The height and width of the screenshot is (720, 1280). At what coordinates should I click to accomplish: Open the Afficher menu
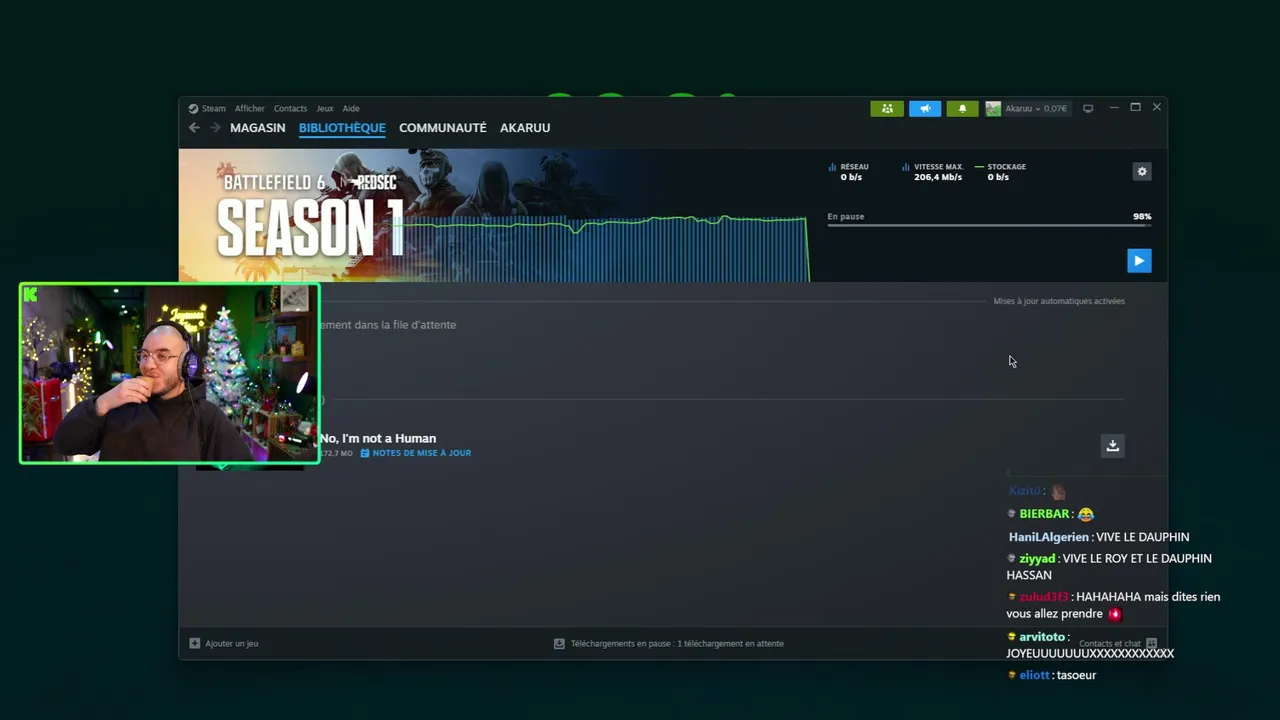tap(250, 108)
